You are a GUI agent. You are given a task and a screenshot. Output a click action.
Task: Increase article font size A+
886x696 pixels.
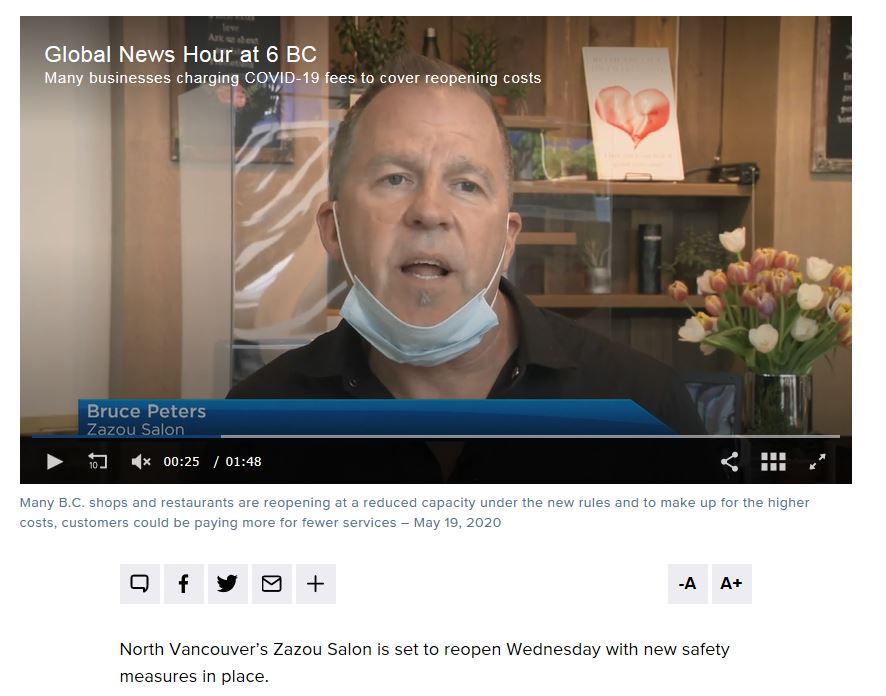(x=731, y=583)
